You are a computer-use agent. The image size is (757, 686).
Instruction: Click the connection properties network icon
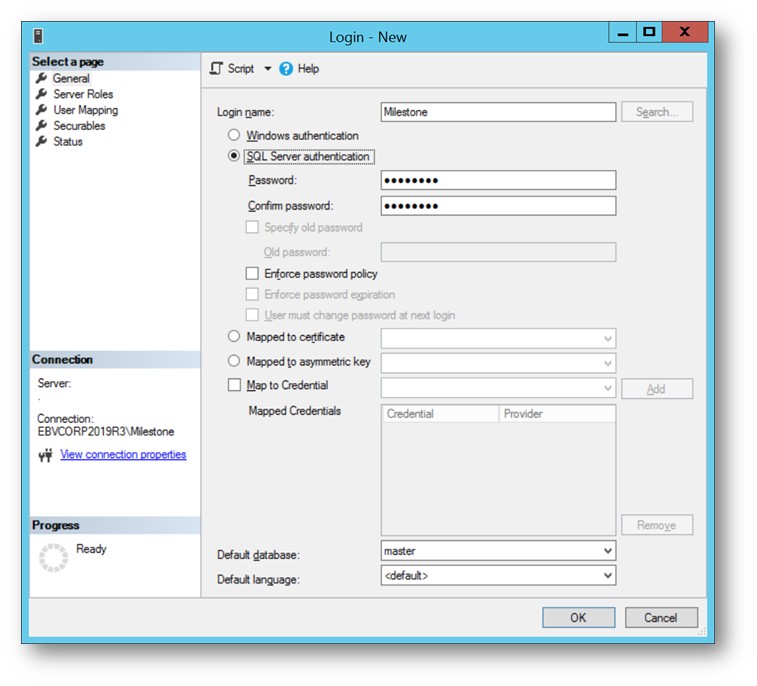[x=45, y=455]
